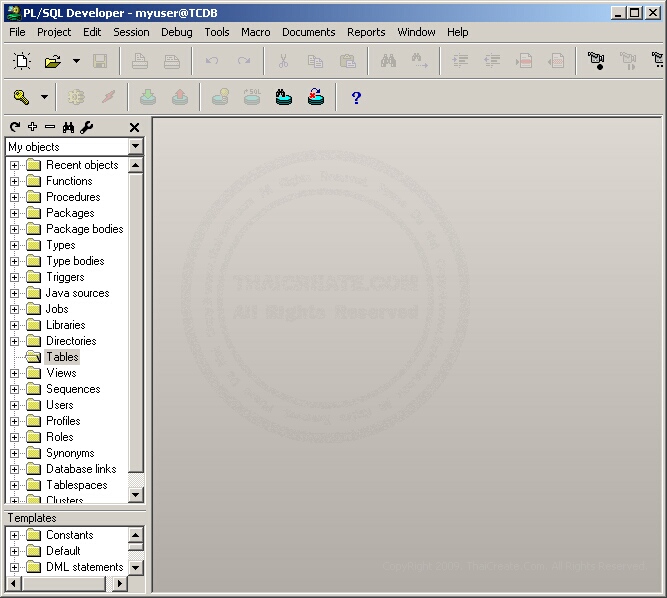Click the Print icon

coord(140,61)
